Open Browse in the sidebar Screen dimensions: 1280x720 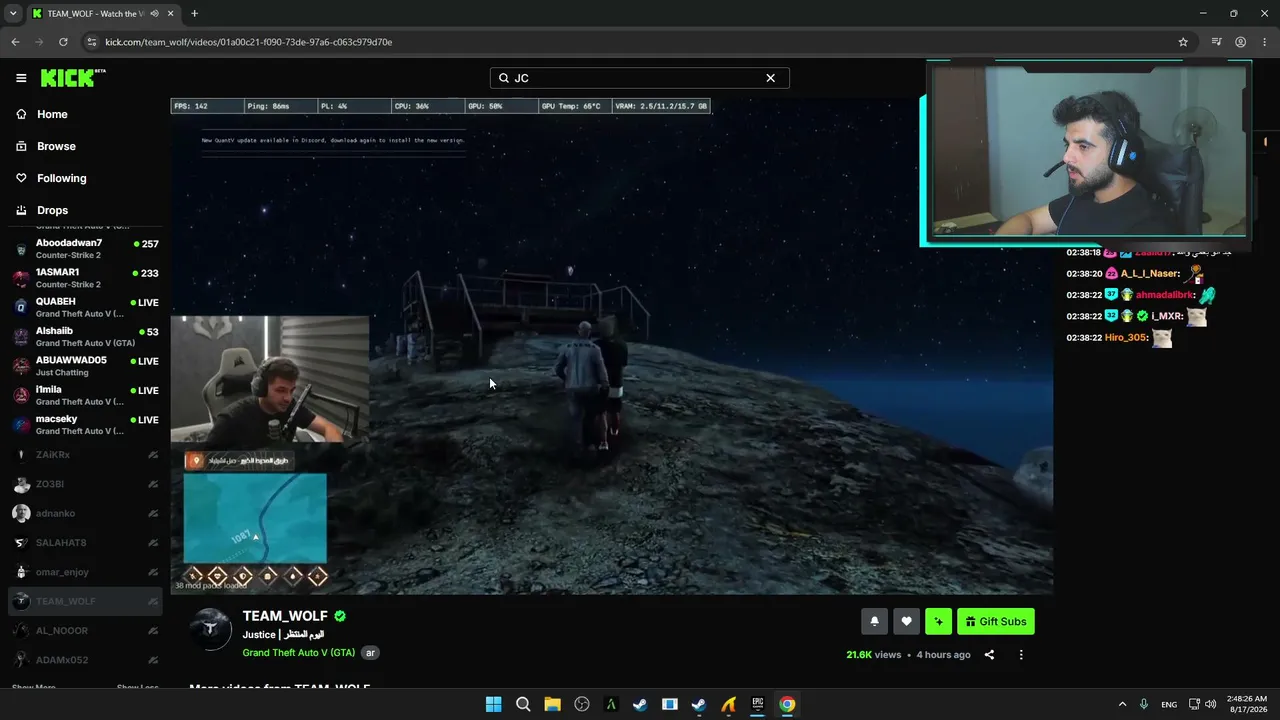pyautogui.click(x=56, y=146)
